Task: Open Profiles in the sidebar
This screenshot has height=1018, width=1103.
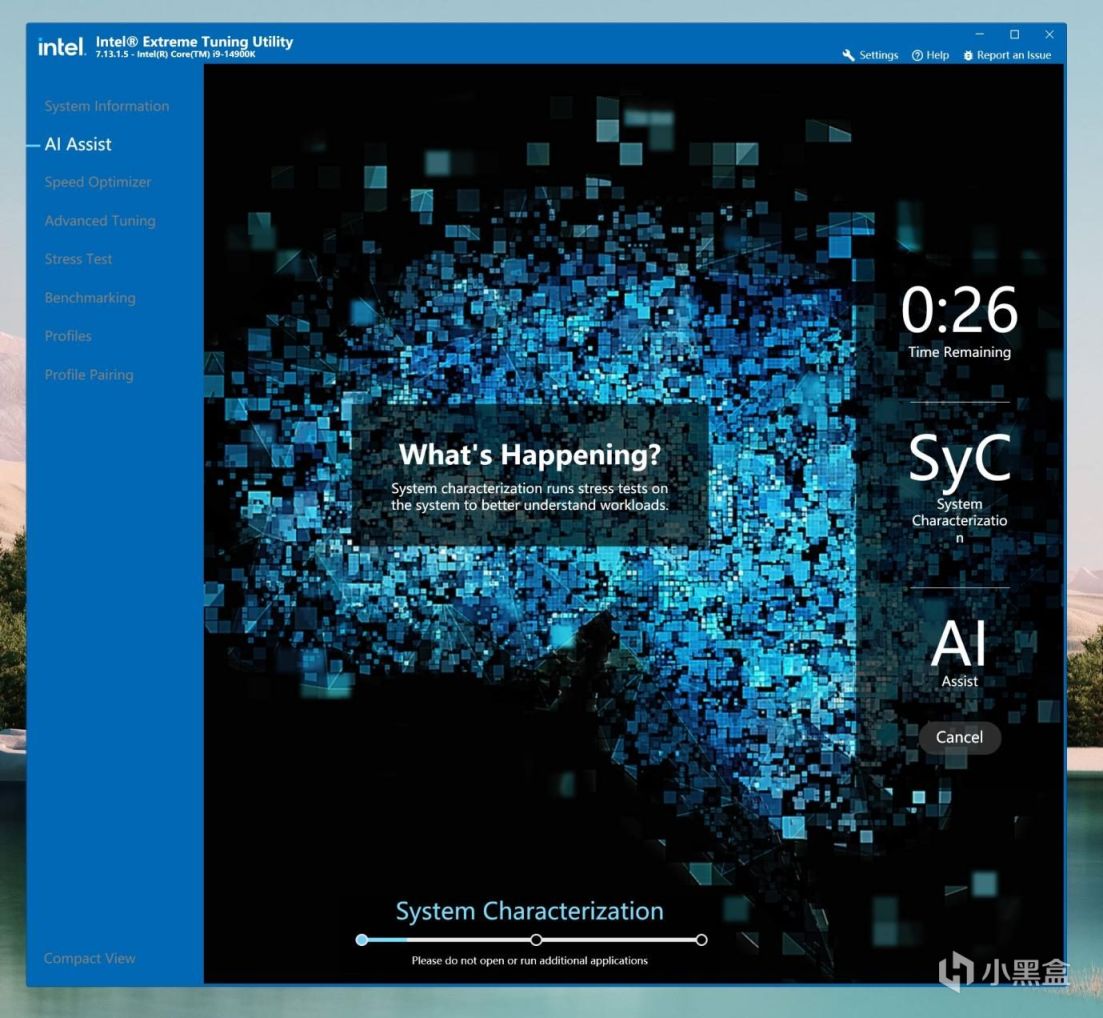Action: (68, 336)
